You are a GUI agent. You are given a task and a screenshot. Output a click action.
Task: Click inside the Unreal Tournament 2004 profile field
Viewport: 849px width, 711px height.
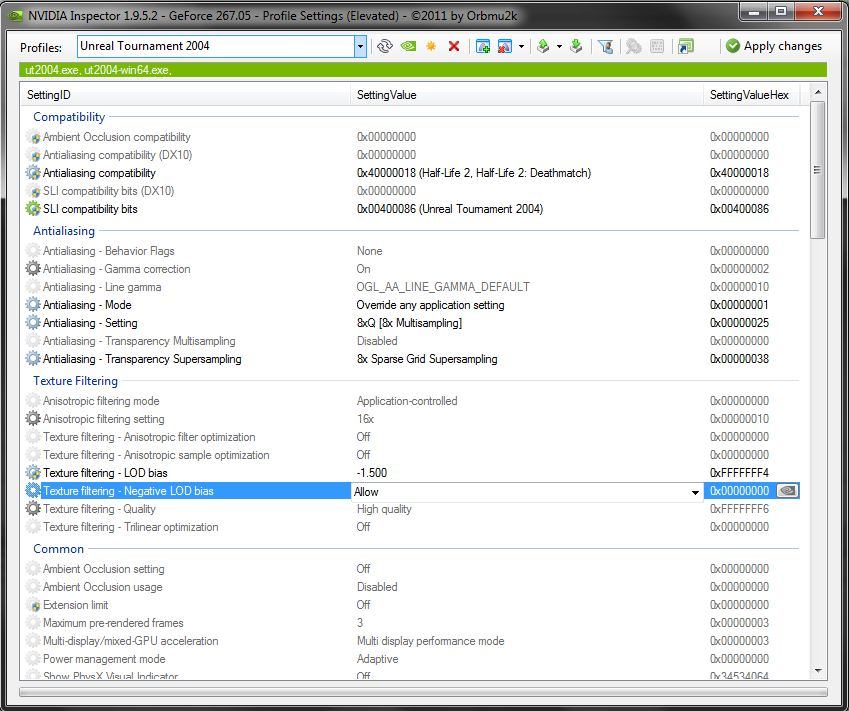[215, 46]
